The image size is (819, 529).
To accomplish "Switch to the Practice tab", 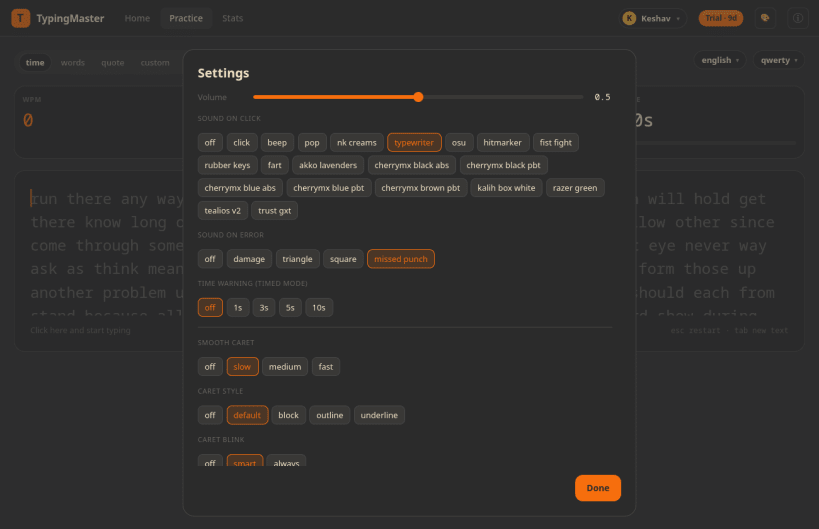I will (x=186, y=18).
